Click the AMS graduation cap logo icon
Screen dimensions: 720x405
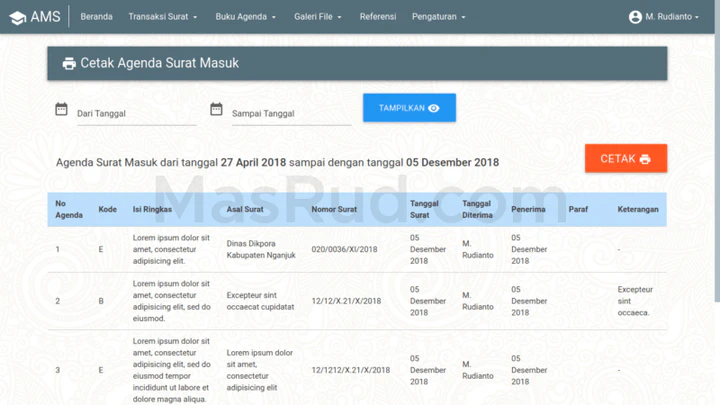click(17, 17)
